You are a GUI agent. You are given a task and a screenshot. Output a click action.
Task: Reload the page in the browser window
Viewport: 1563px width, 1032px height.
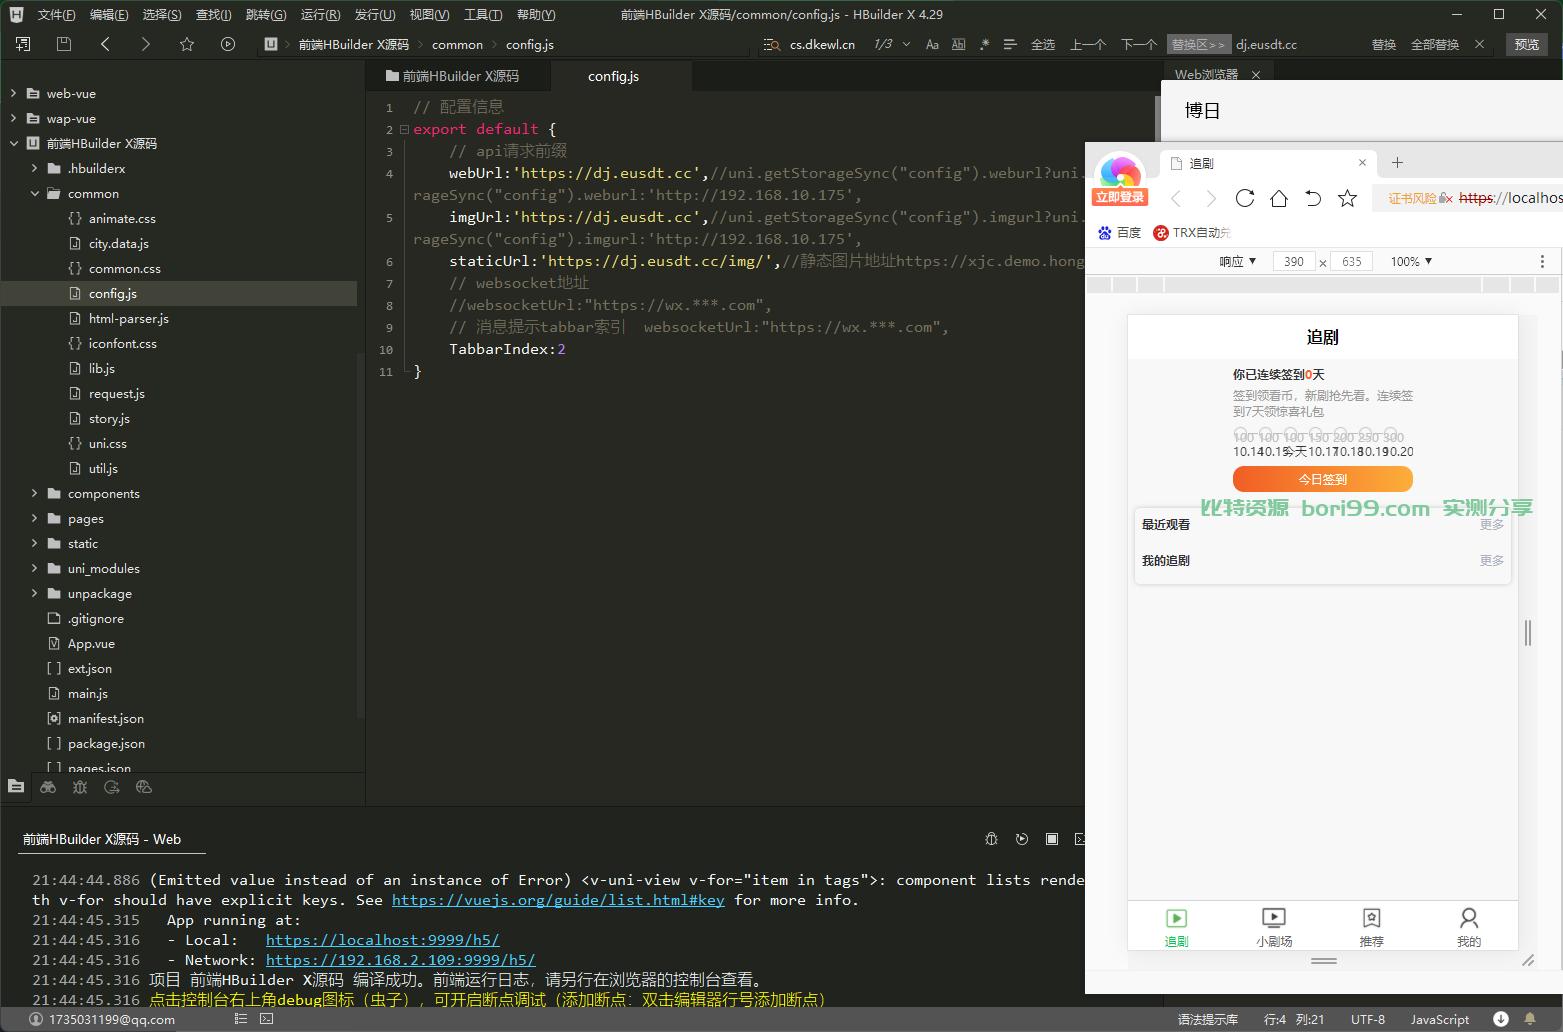point(1245,198)
